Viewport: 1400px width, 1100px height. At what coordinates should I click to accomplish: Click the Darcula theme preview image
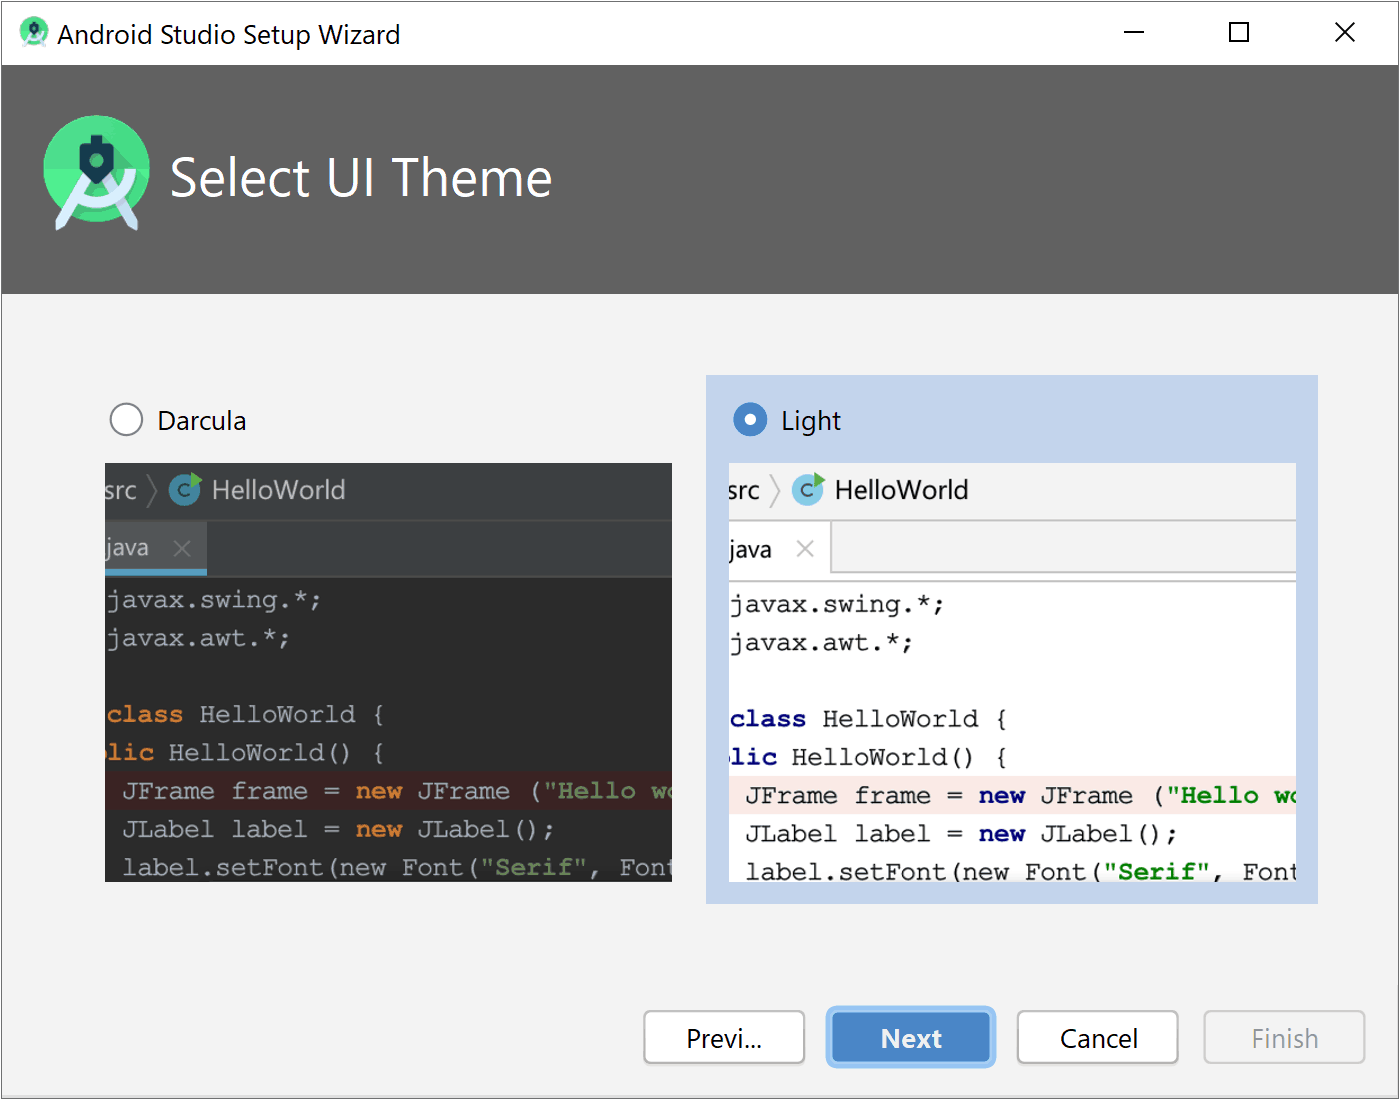(x=388, y=672)
